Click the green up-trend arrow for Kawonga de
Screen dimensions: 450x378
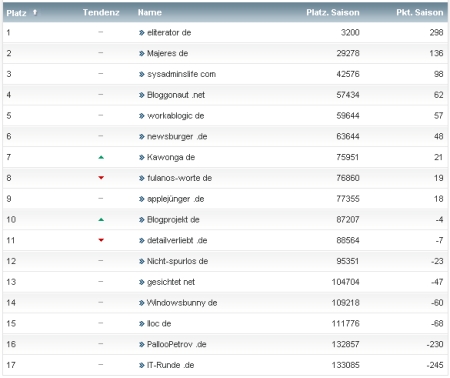click(x=101, y=157)
